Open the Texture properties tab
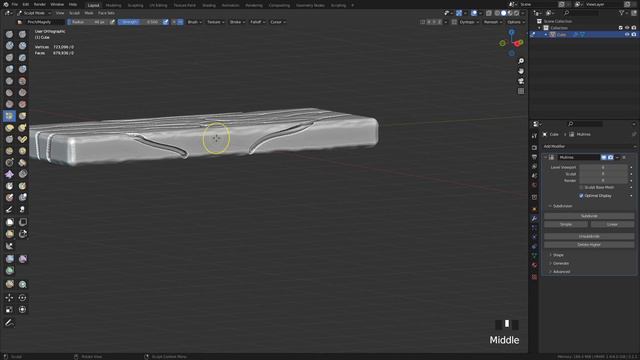This screenshot has width=640, height=360. [x=534, y=277]
